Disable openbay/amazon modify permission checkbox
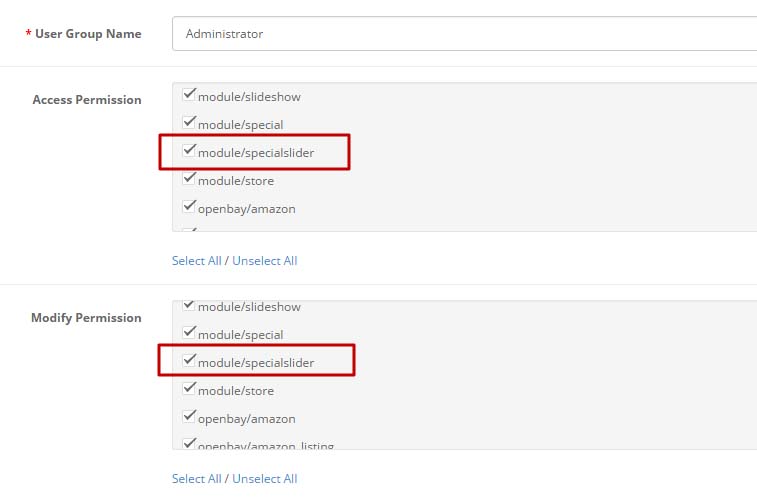757x497 pixels. click(x=189, y=417)
